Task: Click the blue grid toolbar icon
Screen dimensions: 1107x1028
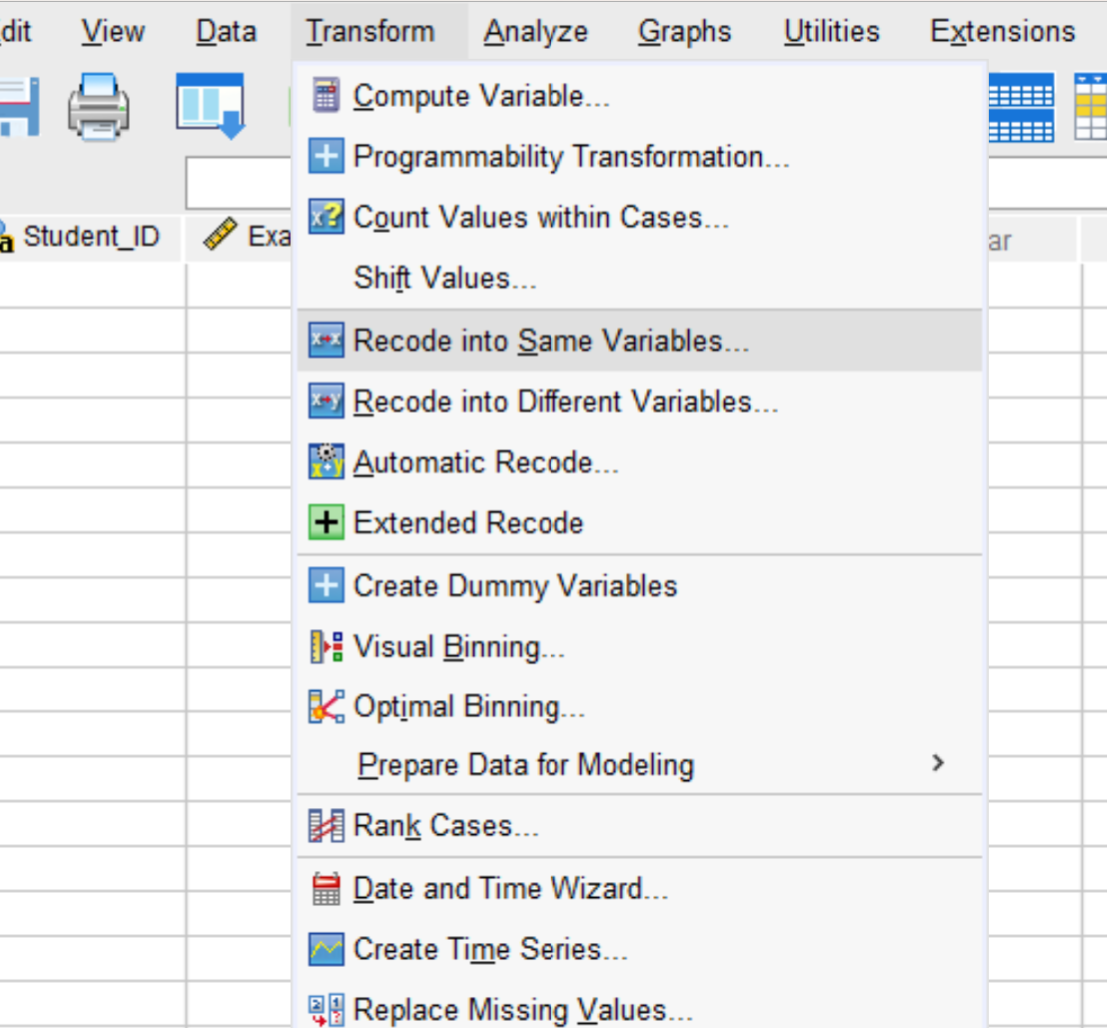Action: [x=1021, y=107]
